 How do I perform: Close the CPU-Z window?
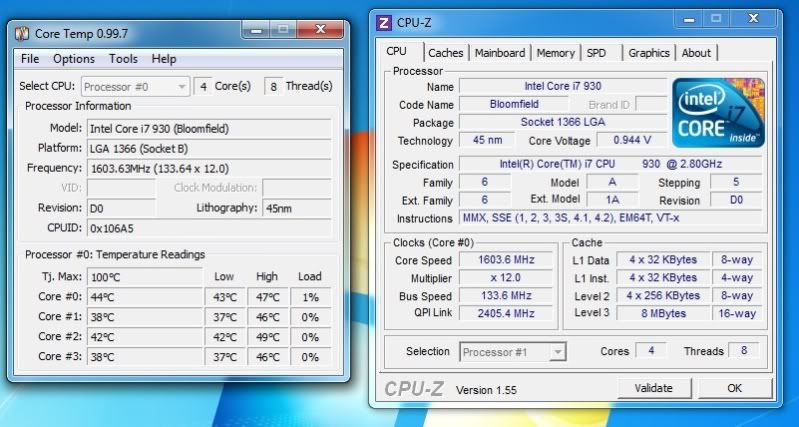tap(753, 19)
